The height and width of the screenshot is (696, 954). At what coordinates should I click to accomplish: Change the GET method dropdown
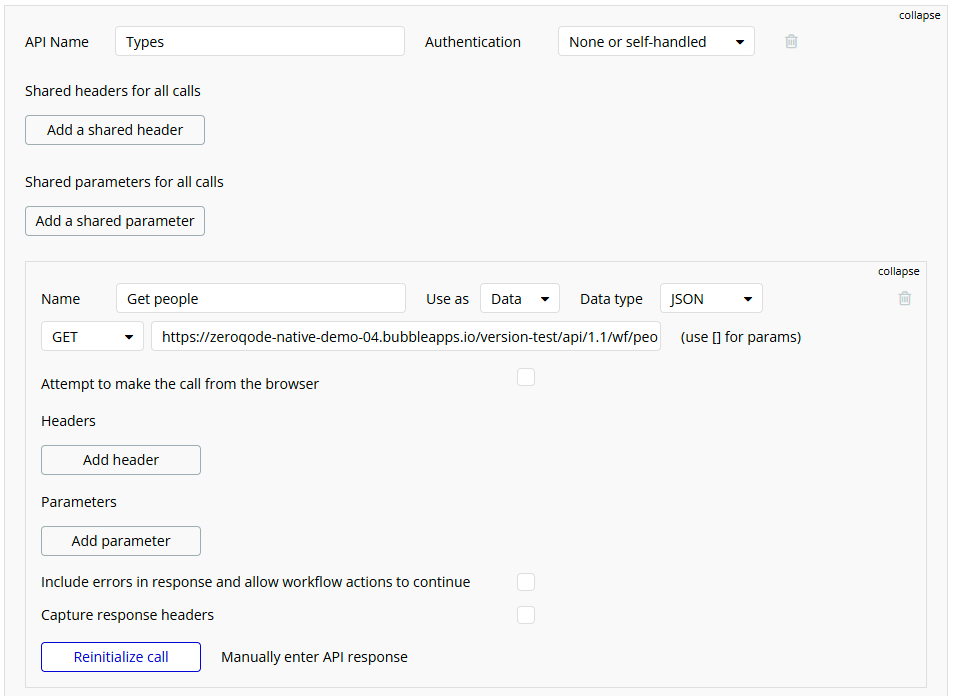[92, 337]
